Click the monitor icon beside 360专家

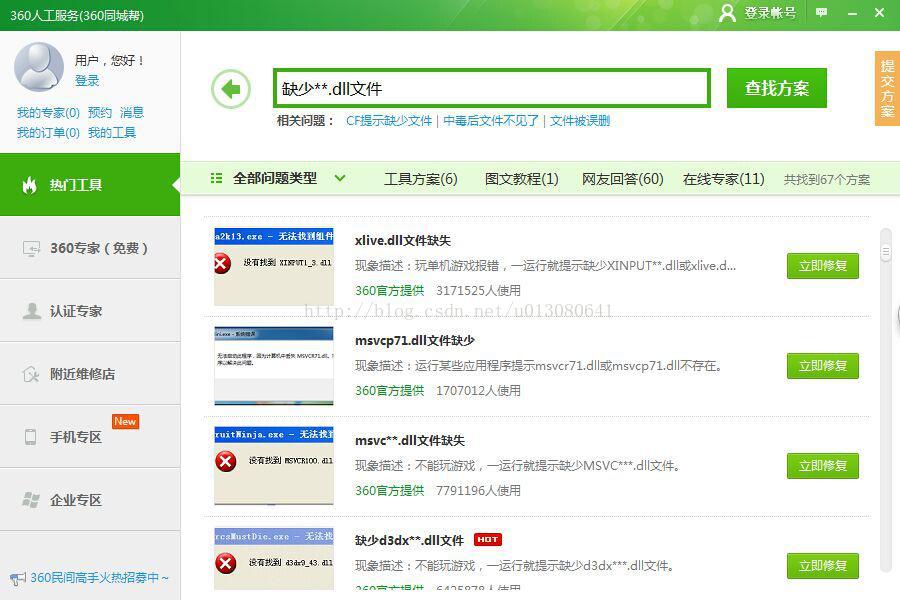pos(31,248)
